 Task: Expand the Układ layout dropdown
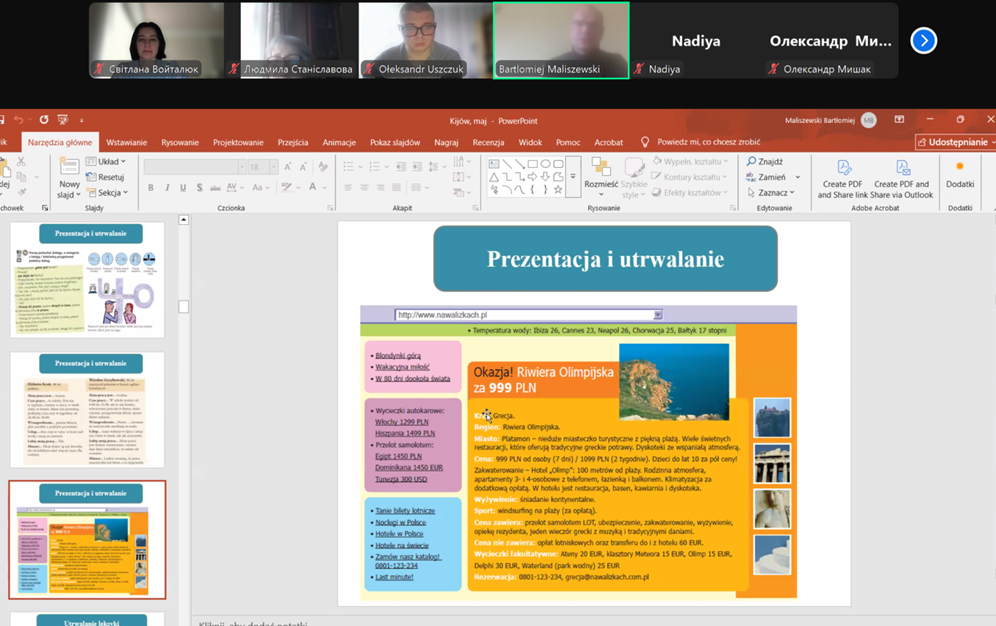point(106,161)
